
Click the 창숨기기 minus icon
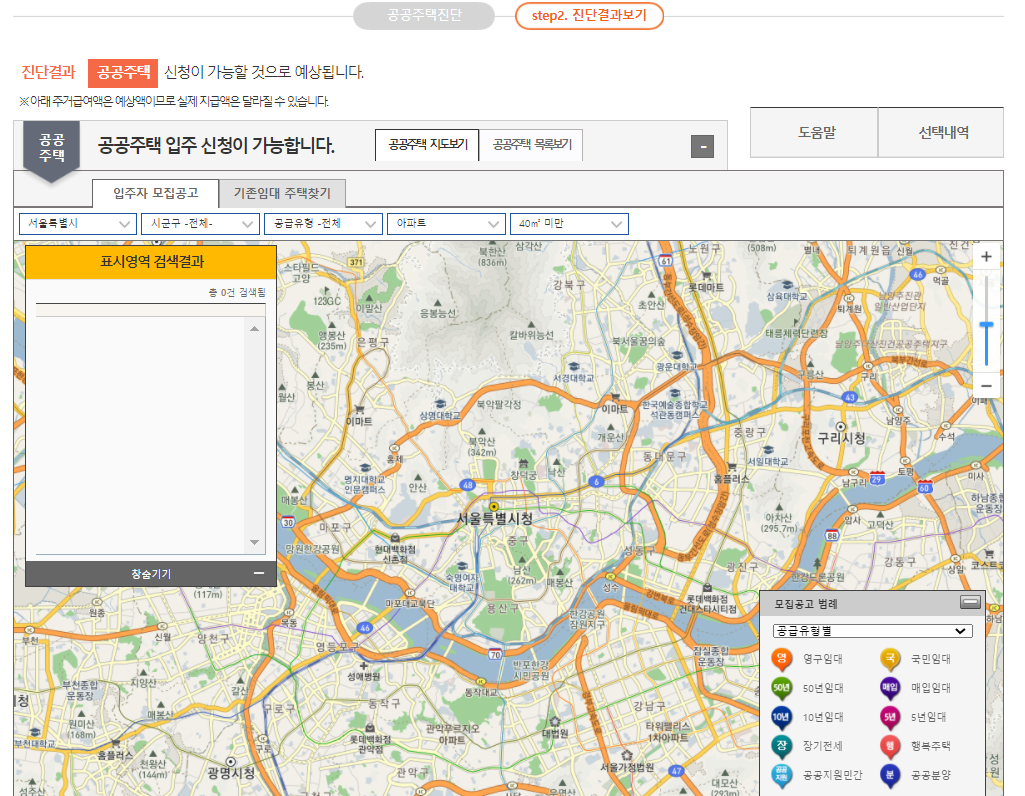[x=259, y=573]
